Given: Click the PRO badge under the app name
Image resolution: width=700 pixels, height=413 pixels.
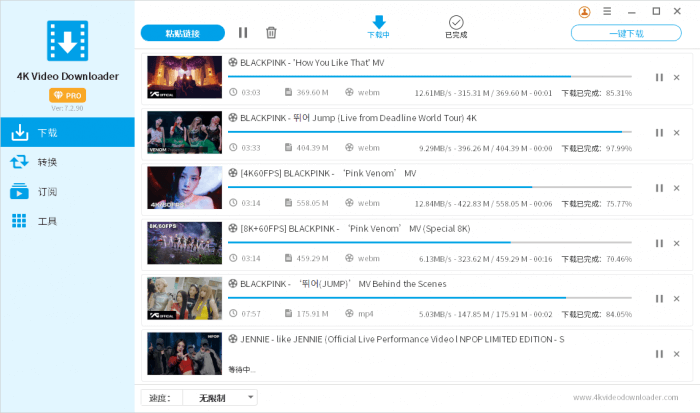Looking at the screenshot, I should (x=67, y=94).
